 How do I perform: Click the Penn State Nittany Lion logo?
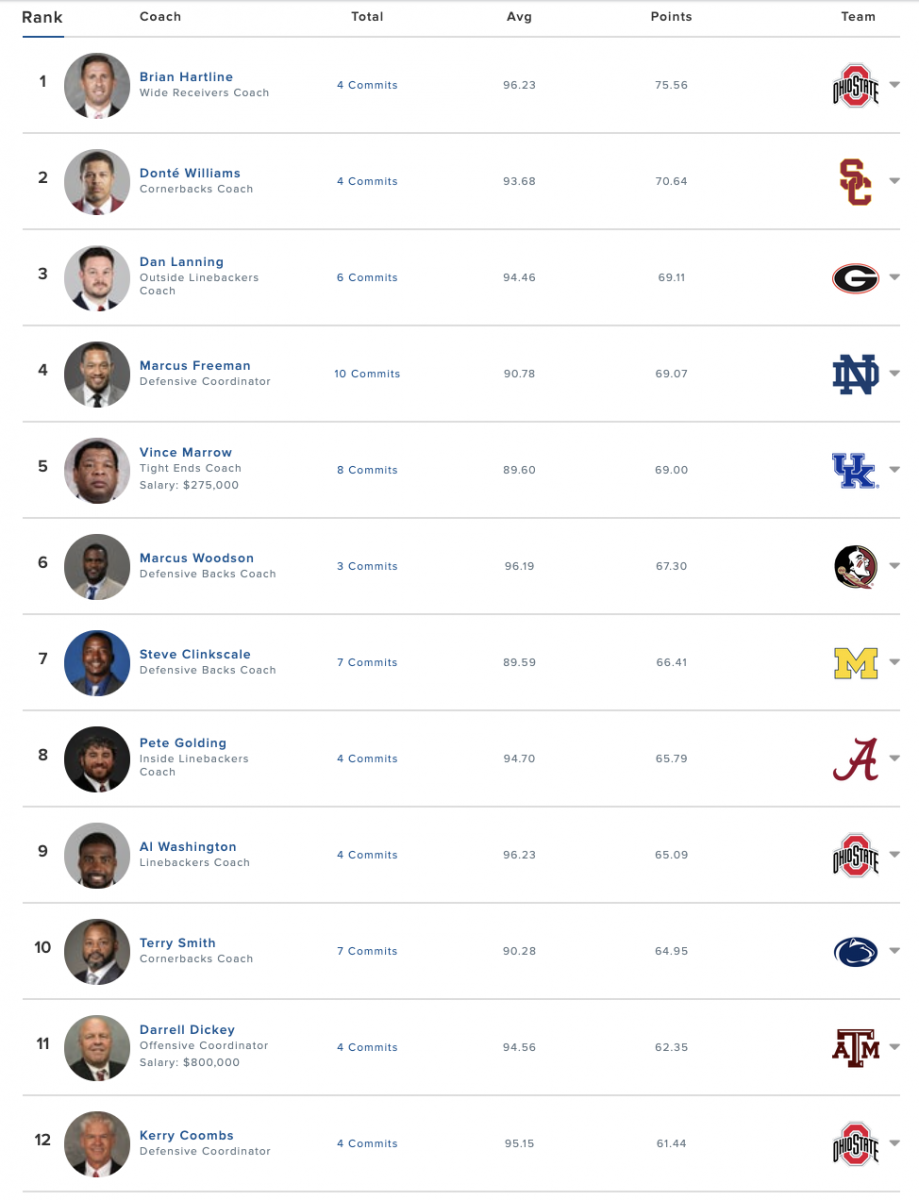coord(855,951)
